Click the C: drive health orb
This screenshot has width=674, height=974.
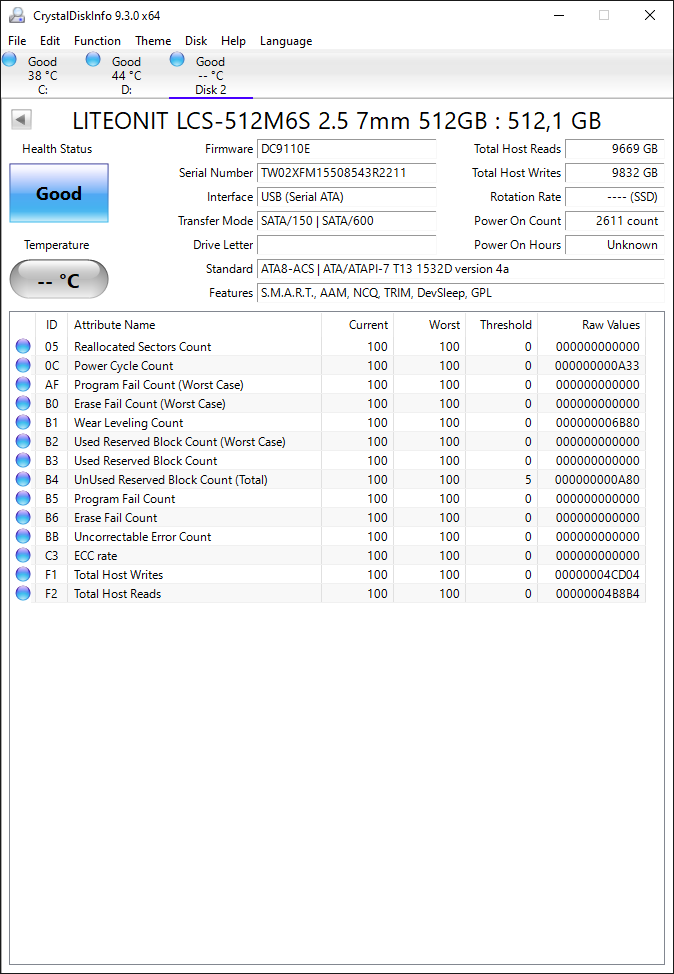(9, 59)
